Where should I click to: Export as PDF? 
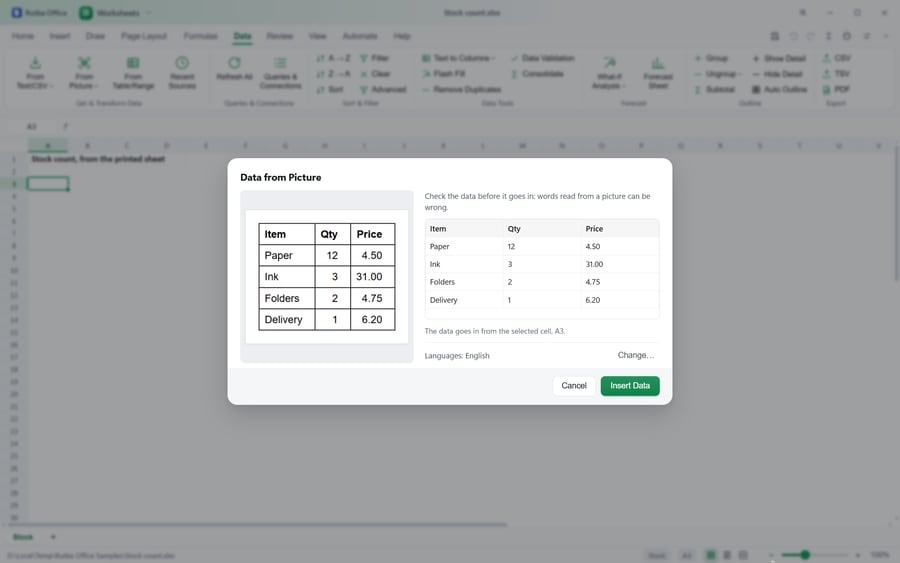pyautogui.click(x=836, y=89)
